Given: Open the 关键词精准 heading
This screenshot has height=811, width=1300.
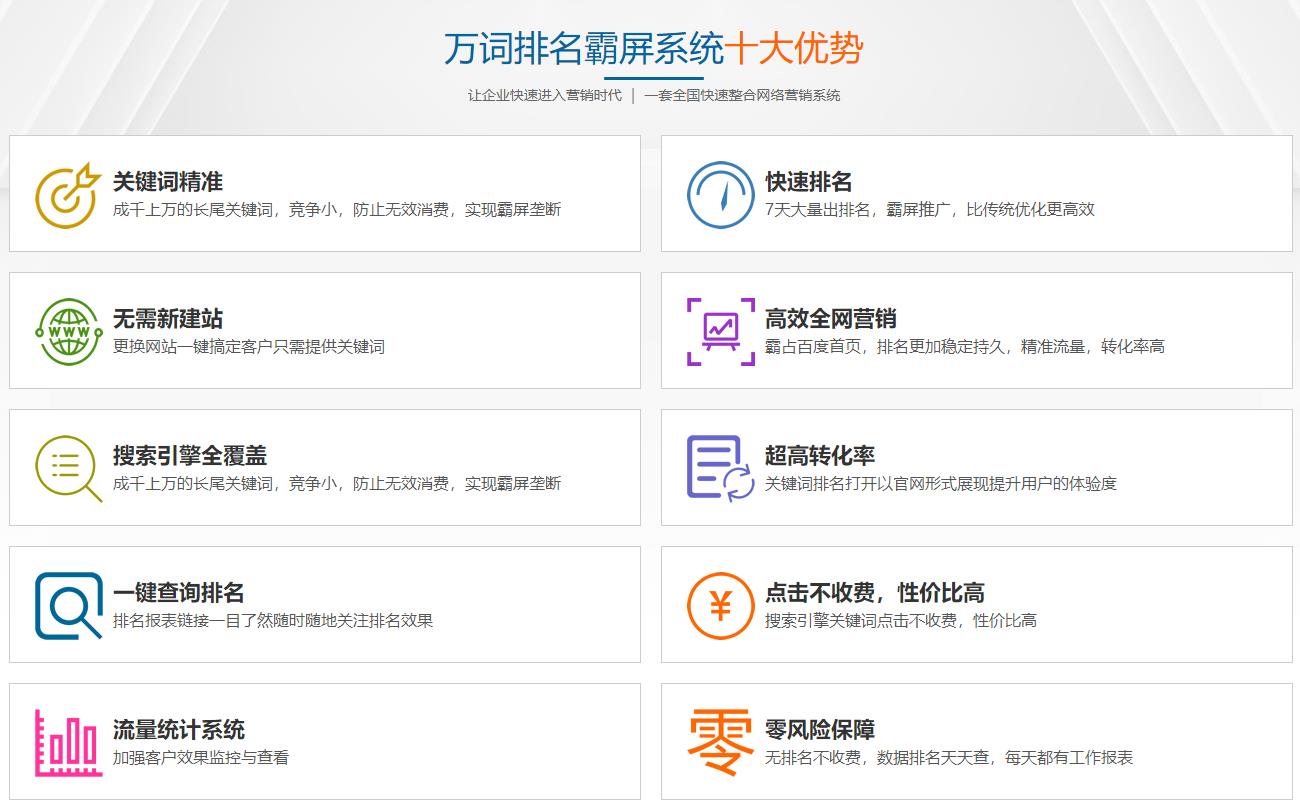Looking at the screenshot, I should 167,182.
